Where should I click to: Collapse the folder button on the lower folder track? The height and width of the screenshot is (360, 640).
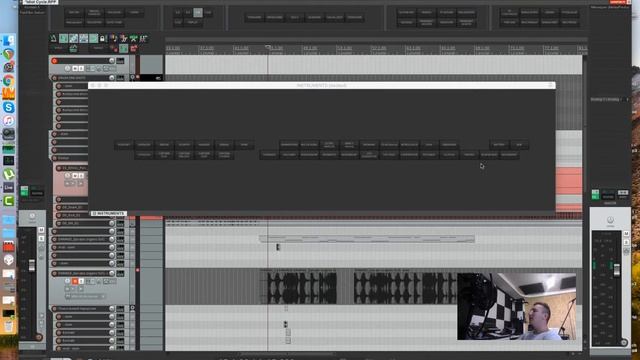(132, 308)
